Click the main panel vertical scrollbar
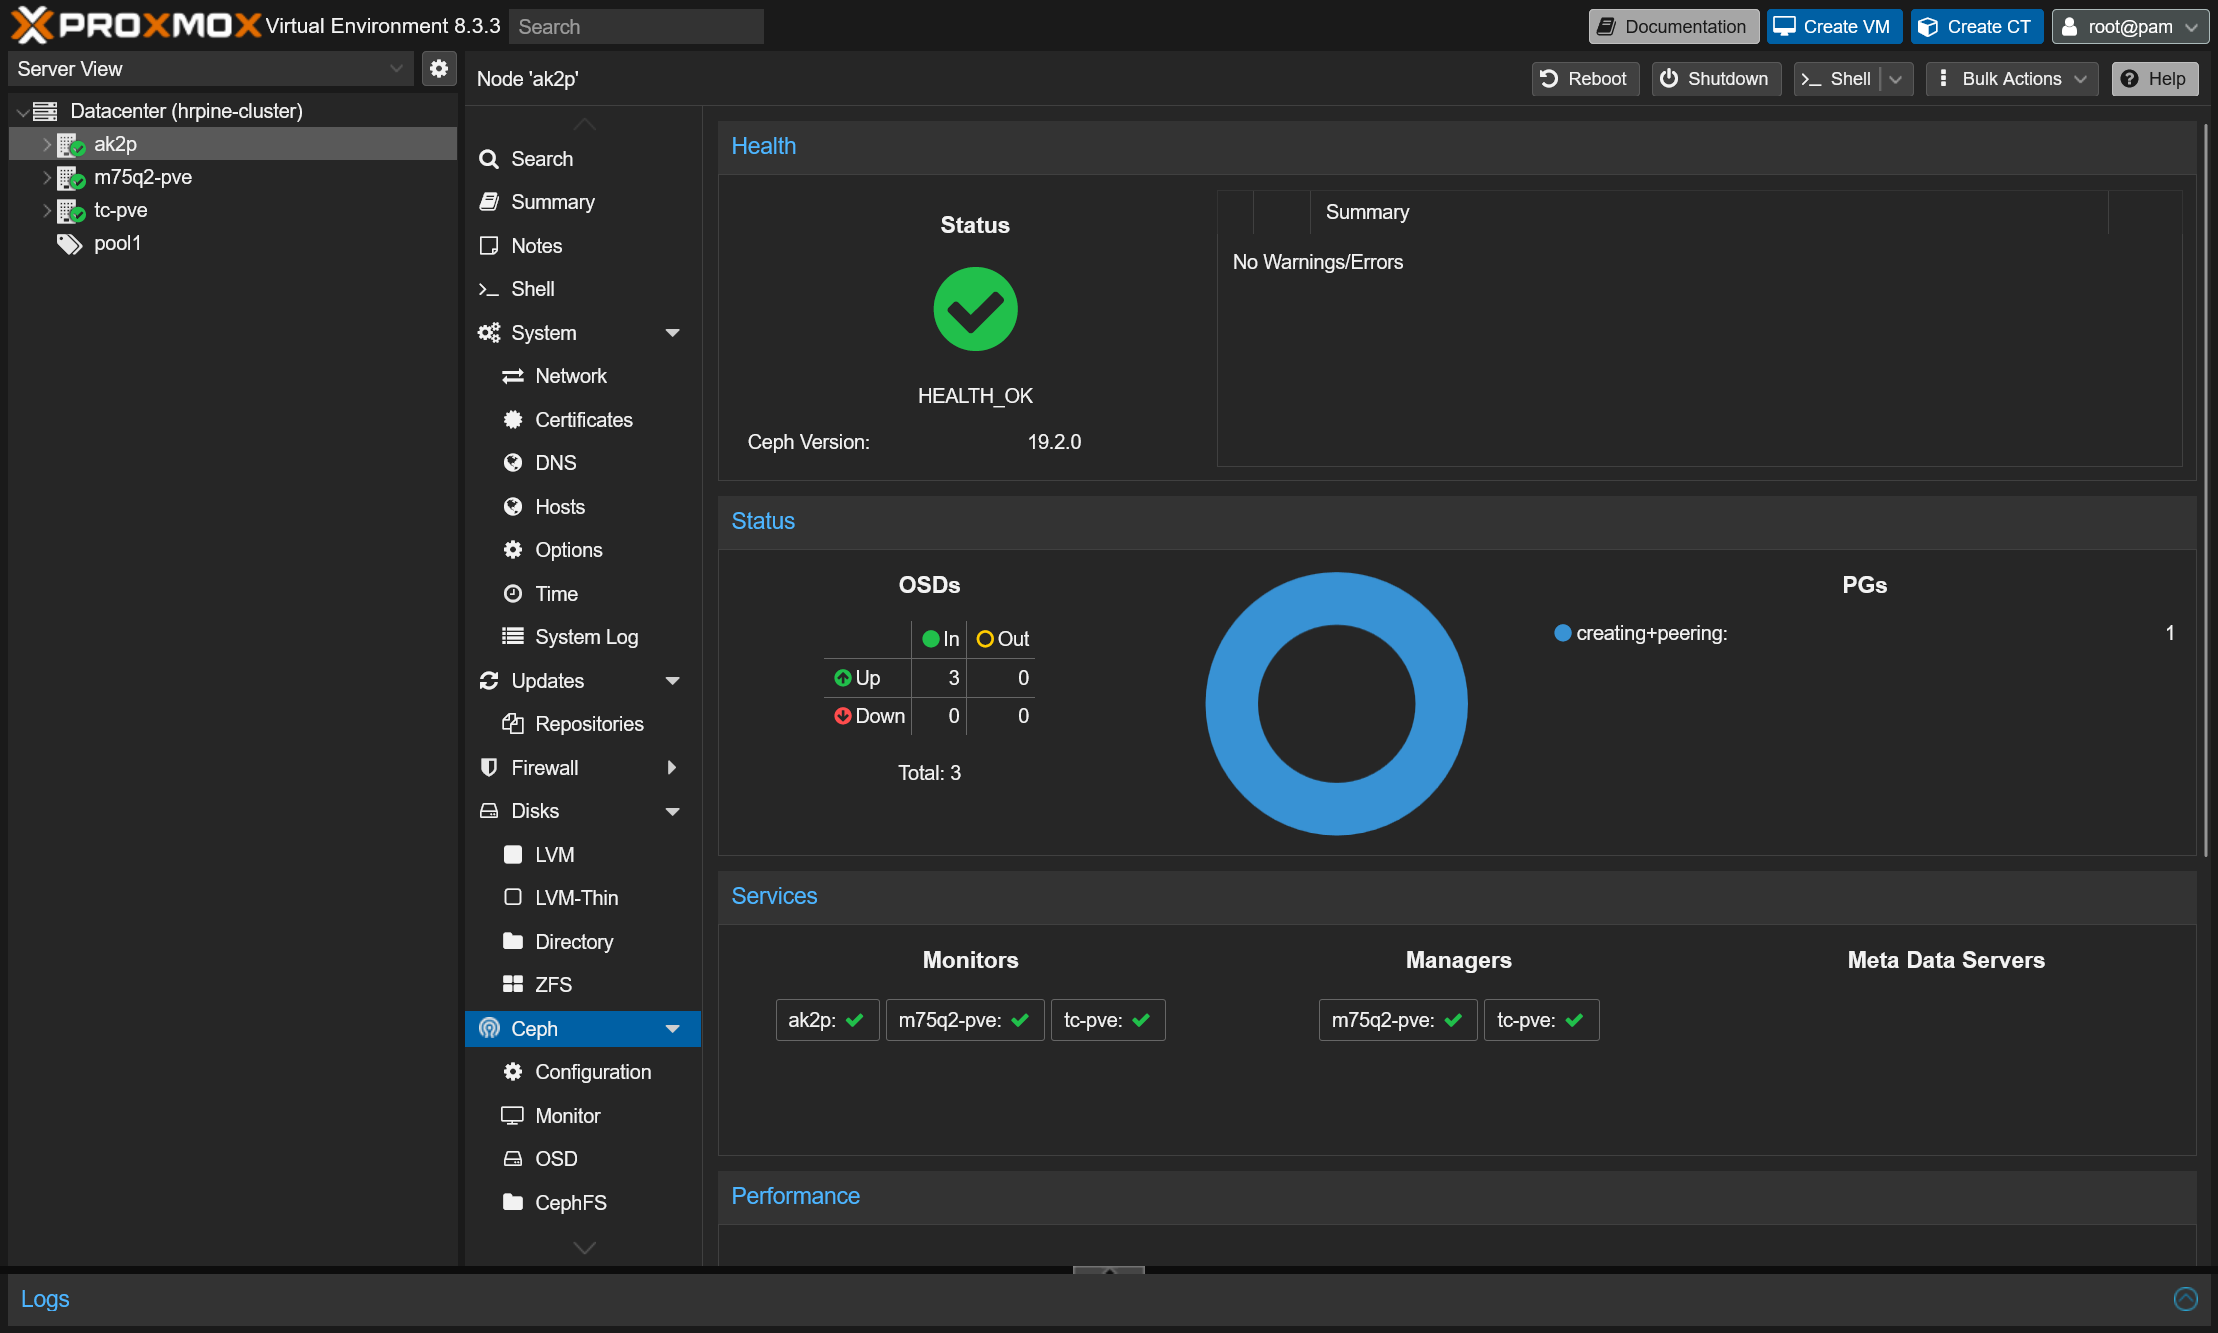This screenshot has height=1333, width=2218. [x=2206, y=490]
